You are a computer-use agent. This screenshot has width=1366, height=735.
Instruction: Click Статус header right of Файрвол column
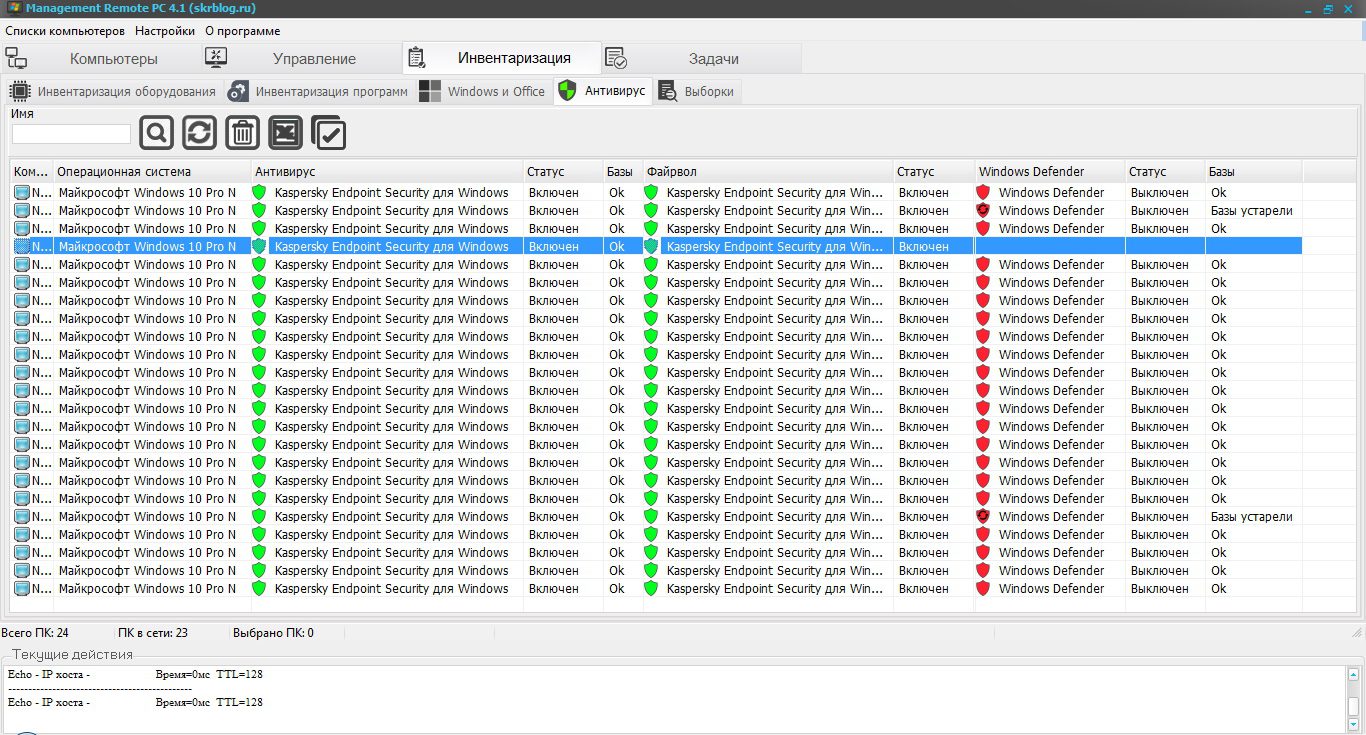pyautogui.click(x=934, y=172)
